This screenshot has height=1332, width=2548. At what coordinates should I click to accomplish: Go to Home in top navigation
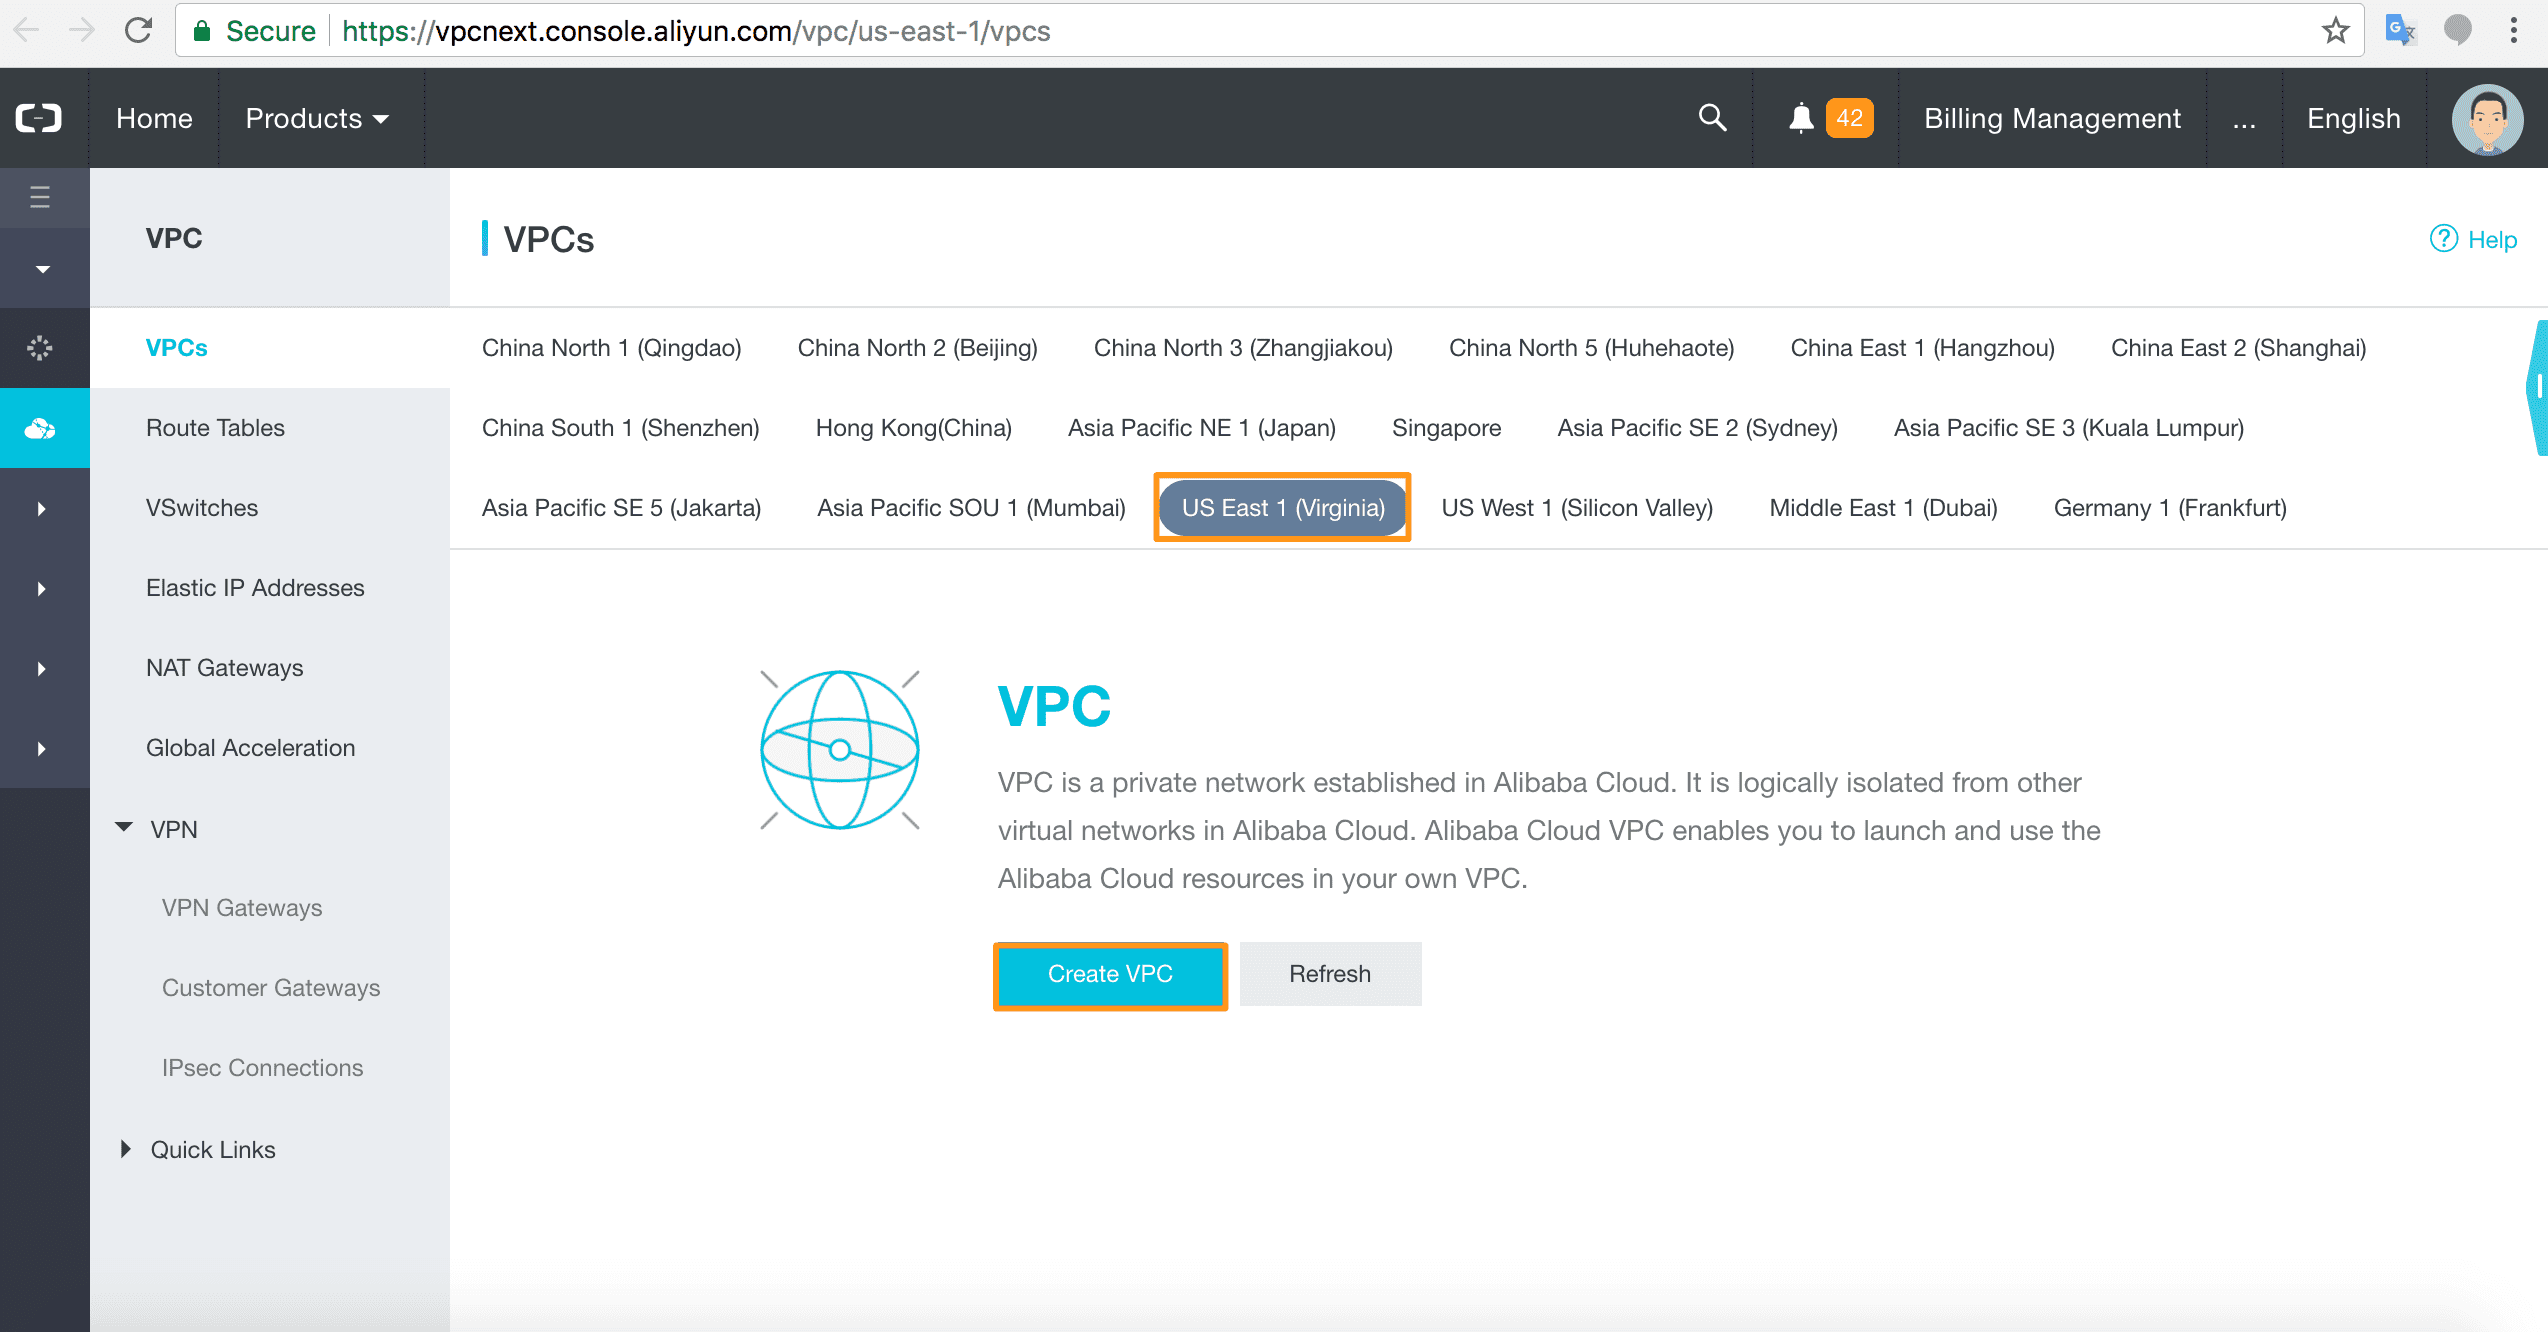tap(154, 118)
